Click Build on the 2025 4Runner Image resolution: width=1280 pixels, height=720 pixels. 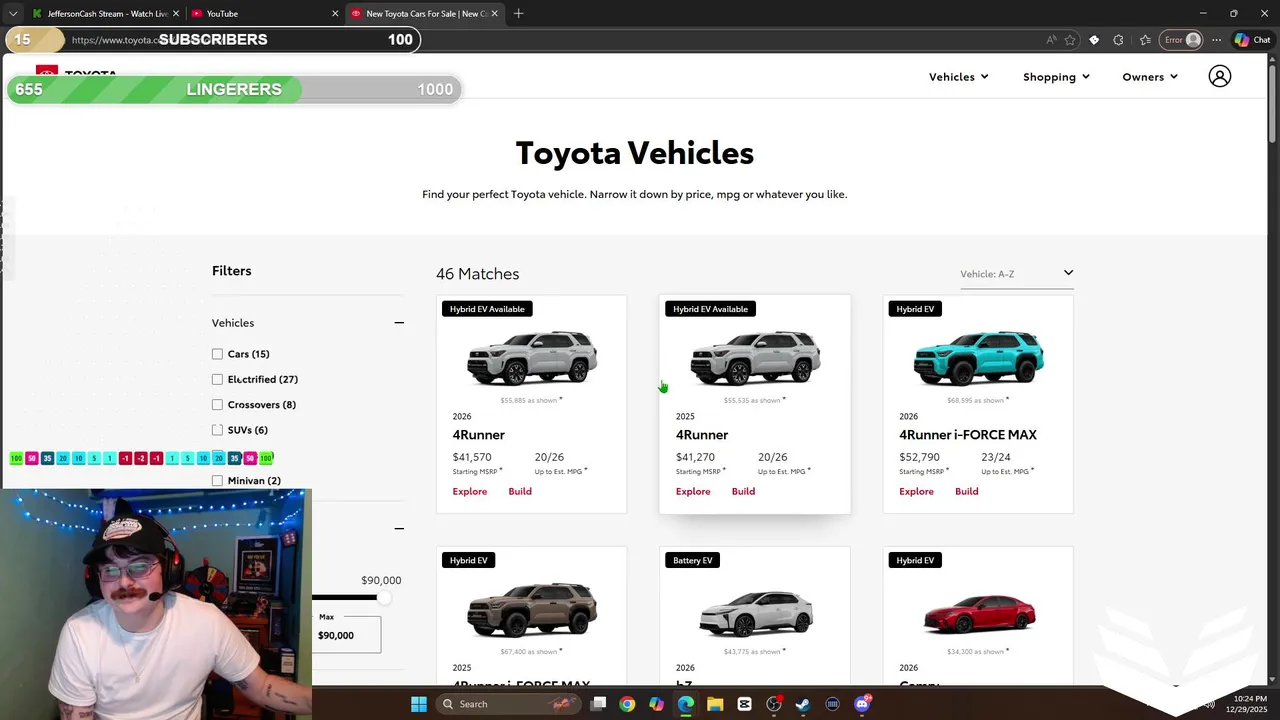coord(743,491)
